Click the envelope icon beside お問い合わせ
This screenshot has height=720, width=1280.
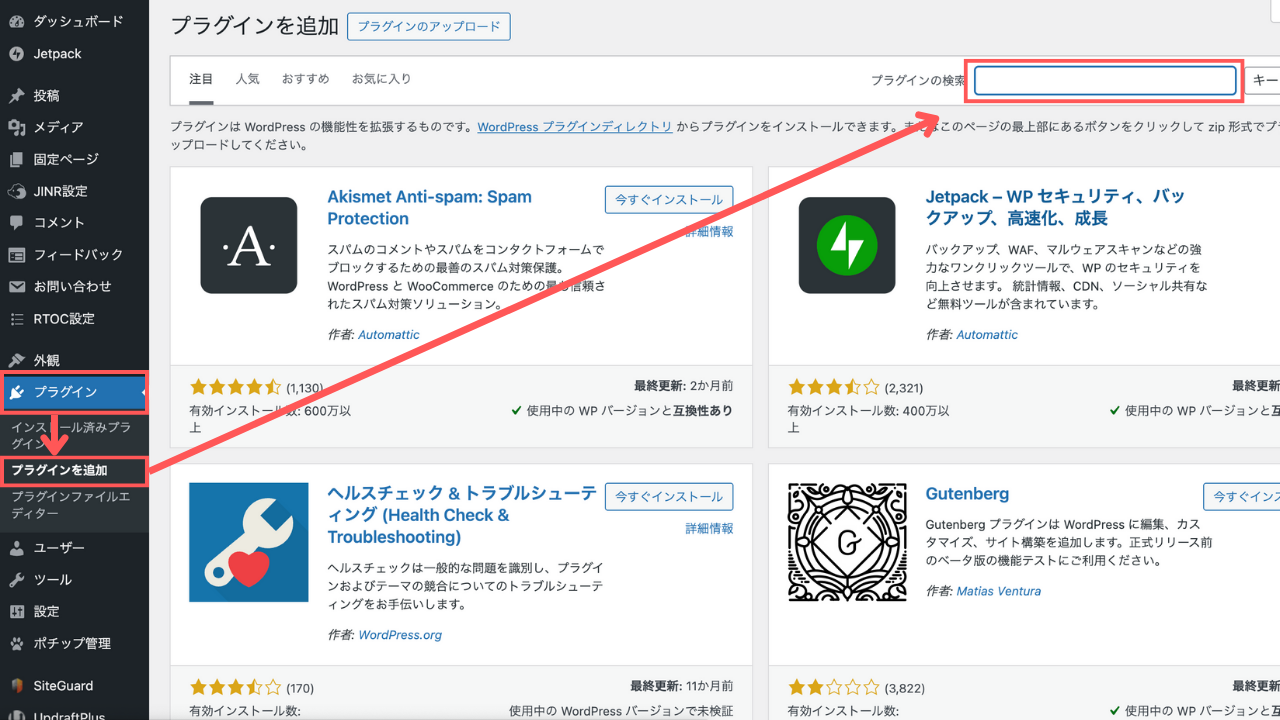tap(16, 287)
